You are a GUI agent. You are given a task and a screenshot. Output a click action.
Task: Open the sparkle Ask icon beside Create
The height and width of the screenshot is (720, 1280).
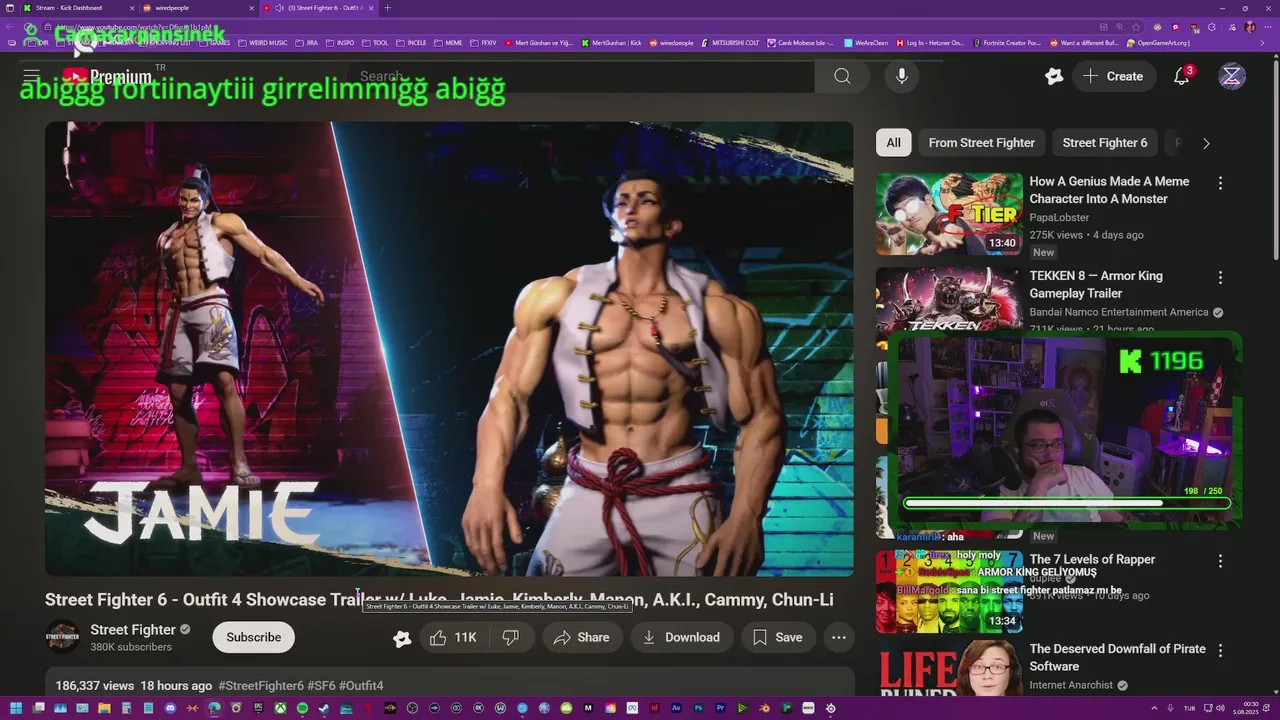coord(1053,76)
